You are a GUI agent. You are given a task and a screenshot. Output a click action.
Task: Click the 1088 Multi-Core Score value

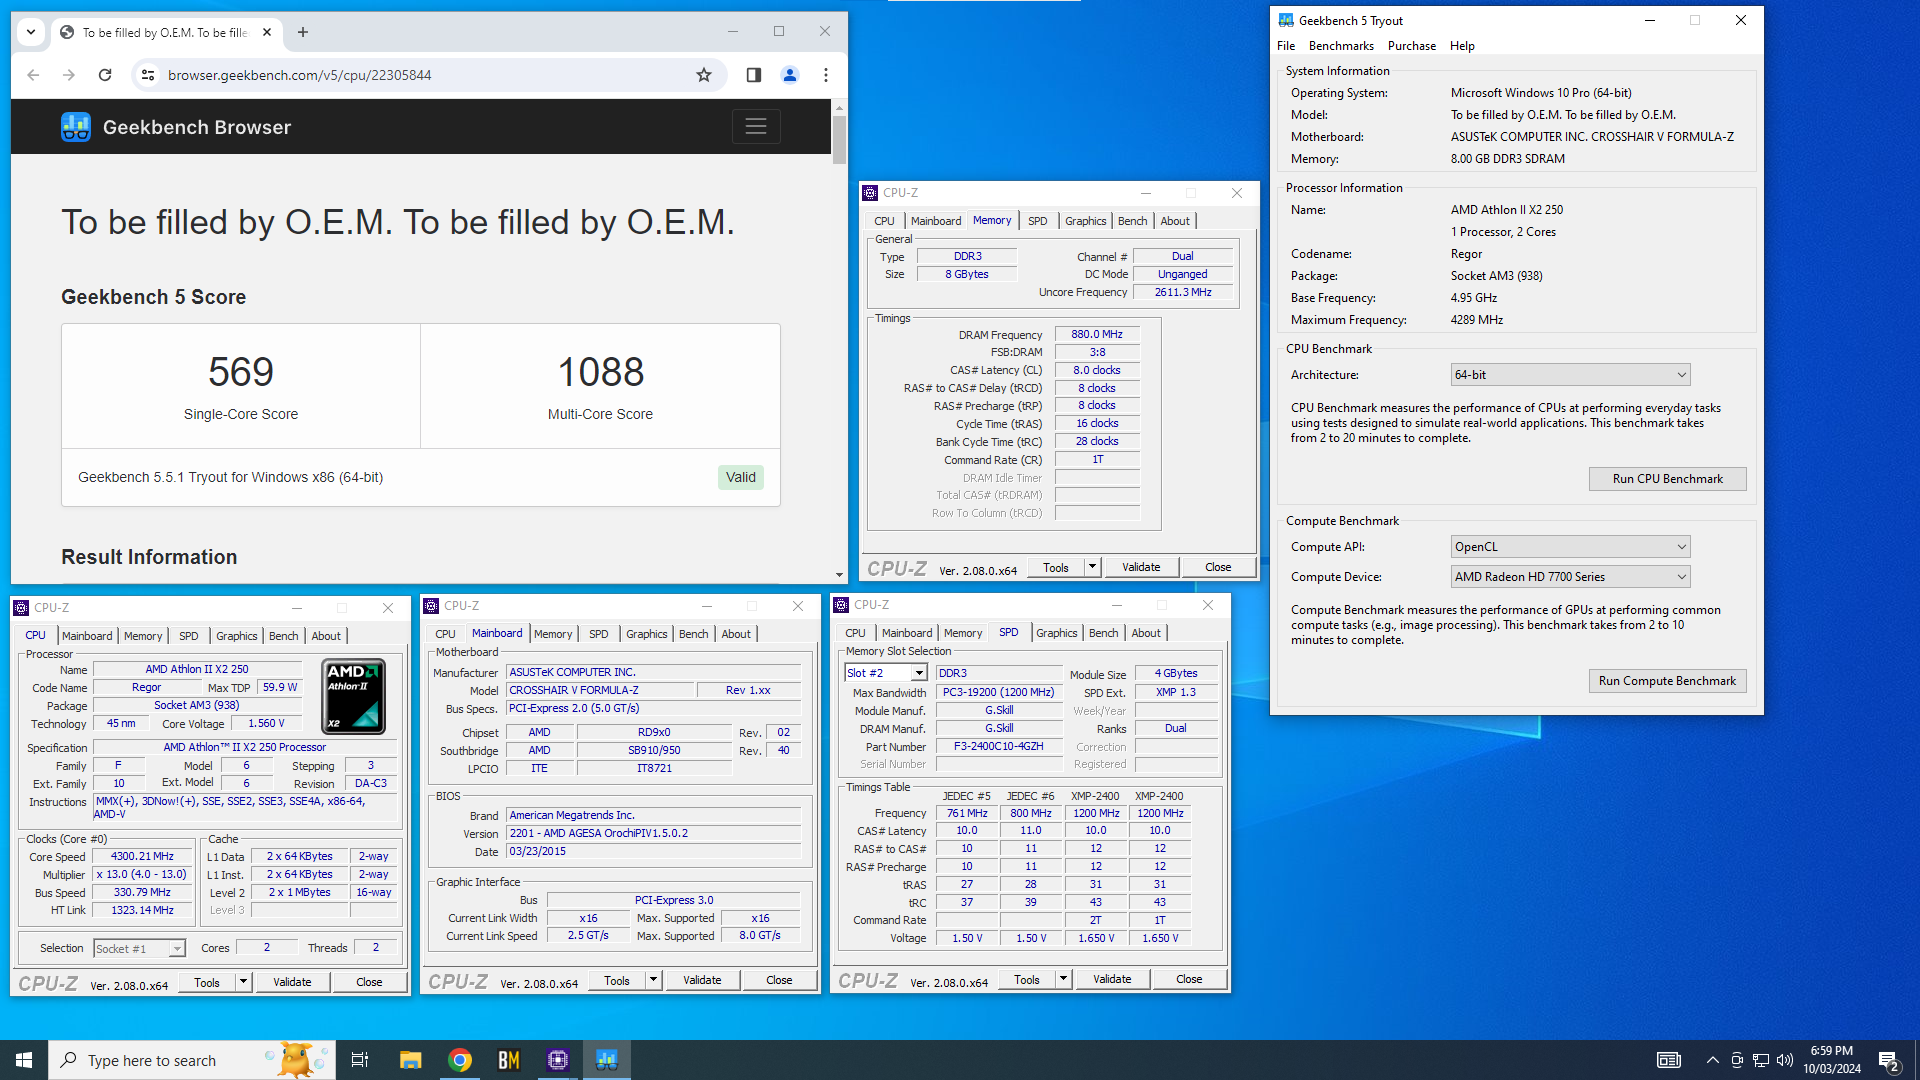pos(600,372)
